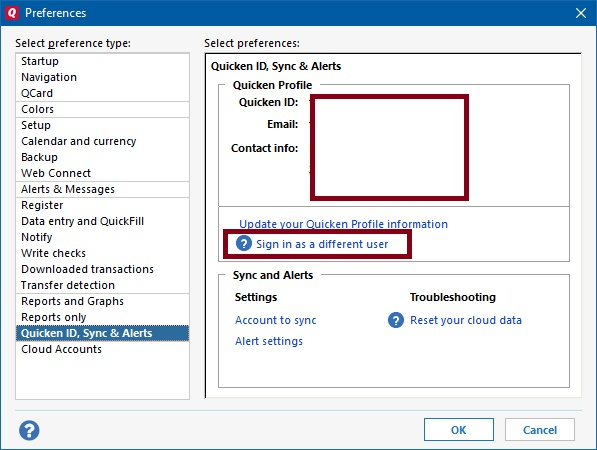Click Reset your cloud data link
This screenshot has height=450, width=597.
(x=466, y=320)
